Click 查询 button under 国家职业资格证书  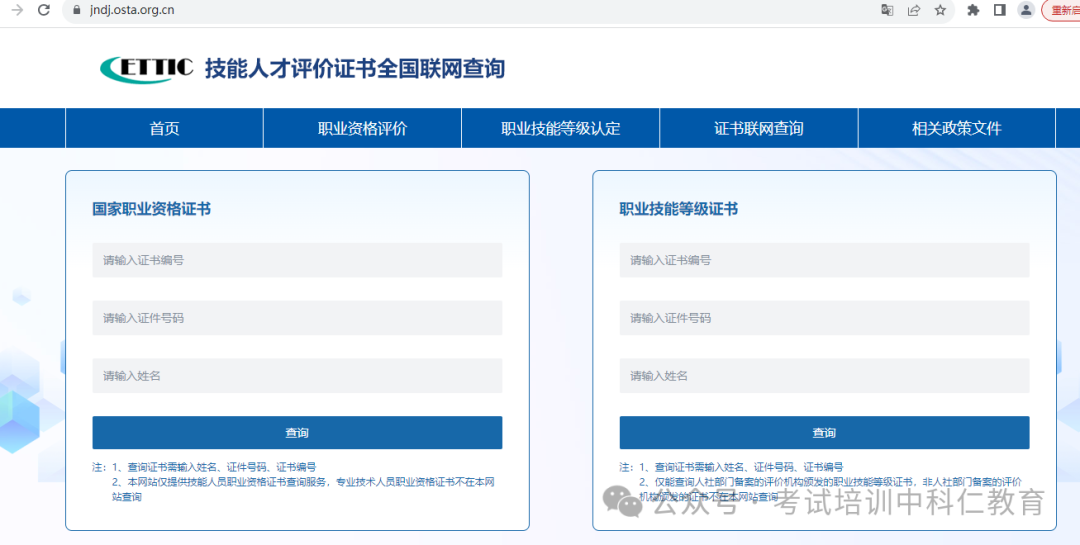pyautogui.click(x=297, y=433)
